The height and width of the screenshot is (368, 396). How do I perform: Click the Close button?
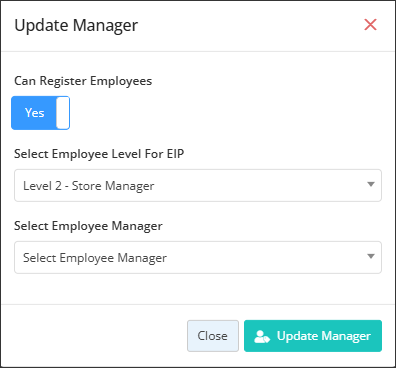point(213,336)
